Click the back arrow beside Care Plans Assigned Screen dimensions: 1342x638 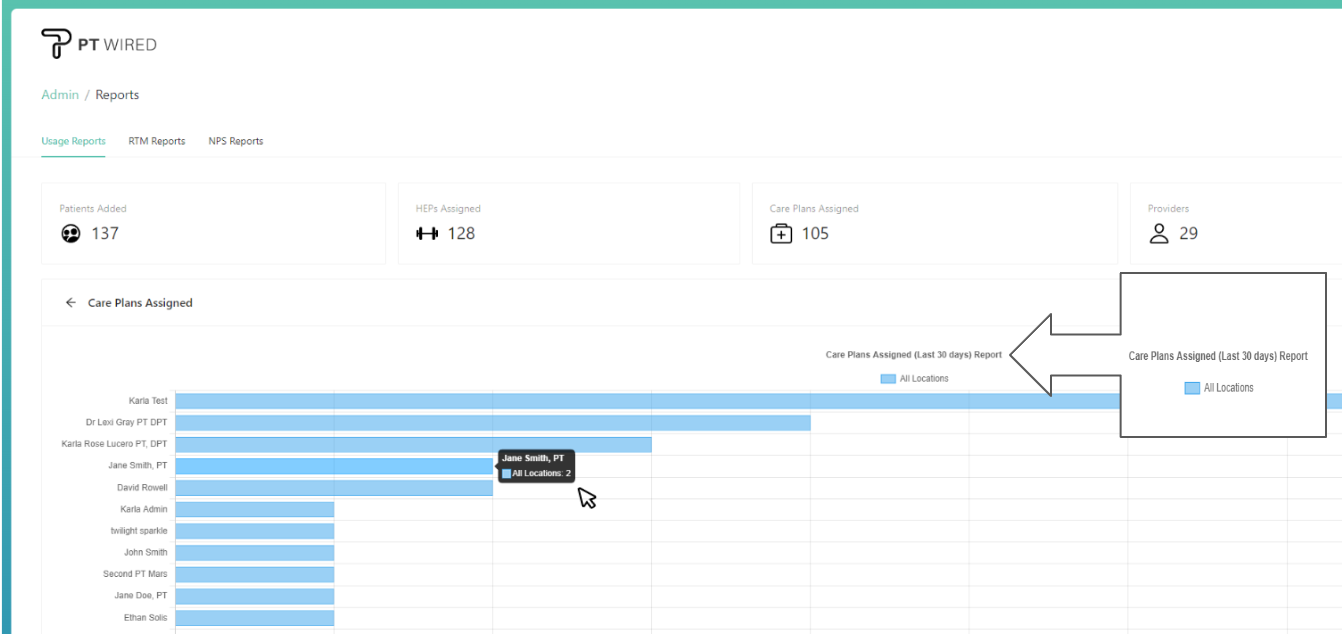coord(70,303)
